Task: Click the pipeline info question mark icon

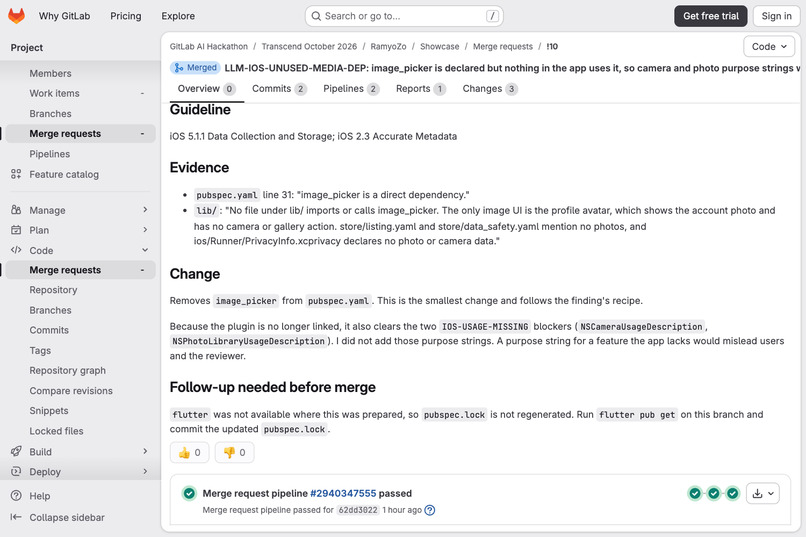Action: click(x=430, y=510)
